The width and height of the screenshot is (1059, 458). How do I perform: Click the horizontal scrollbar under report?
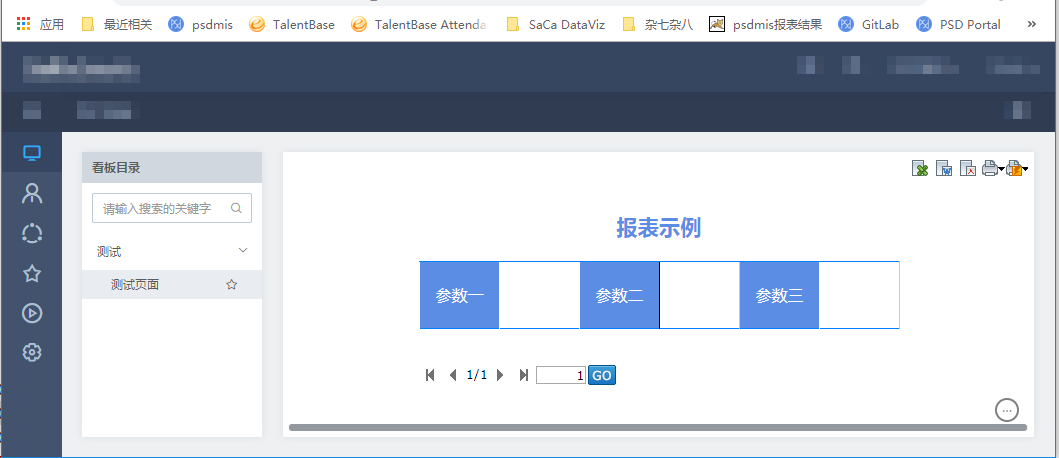tap(657, 428)
